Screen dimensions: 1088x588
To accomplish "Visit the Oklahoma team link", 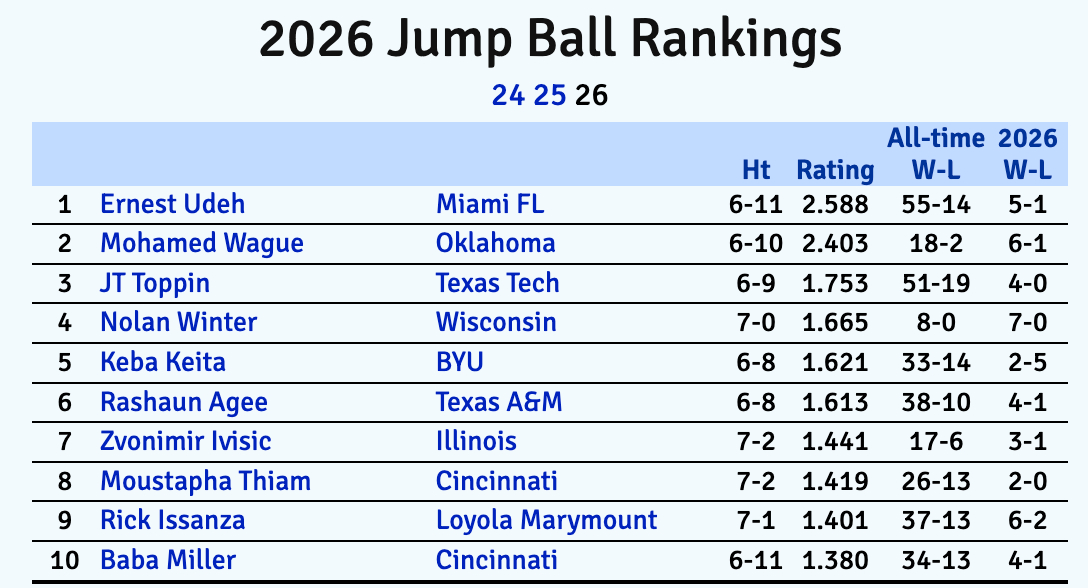I will [x=496, y=244].
